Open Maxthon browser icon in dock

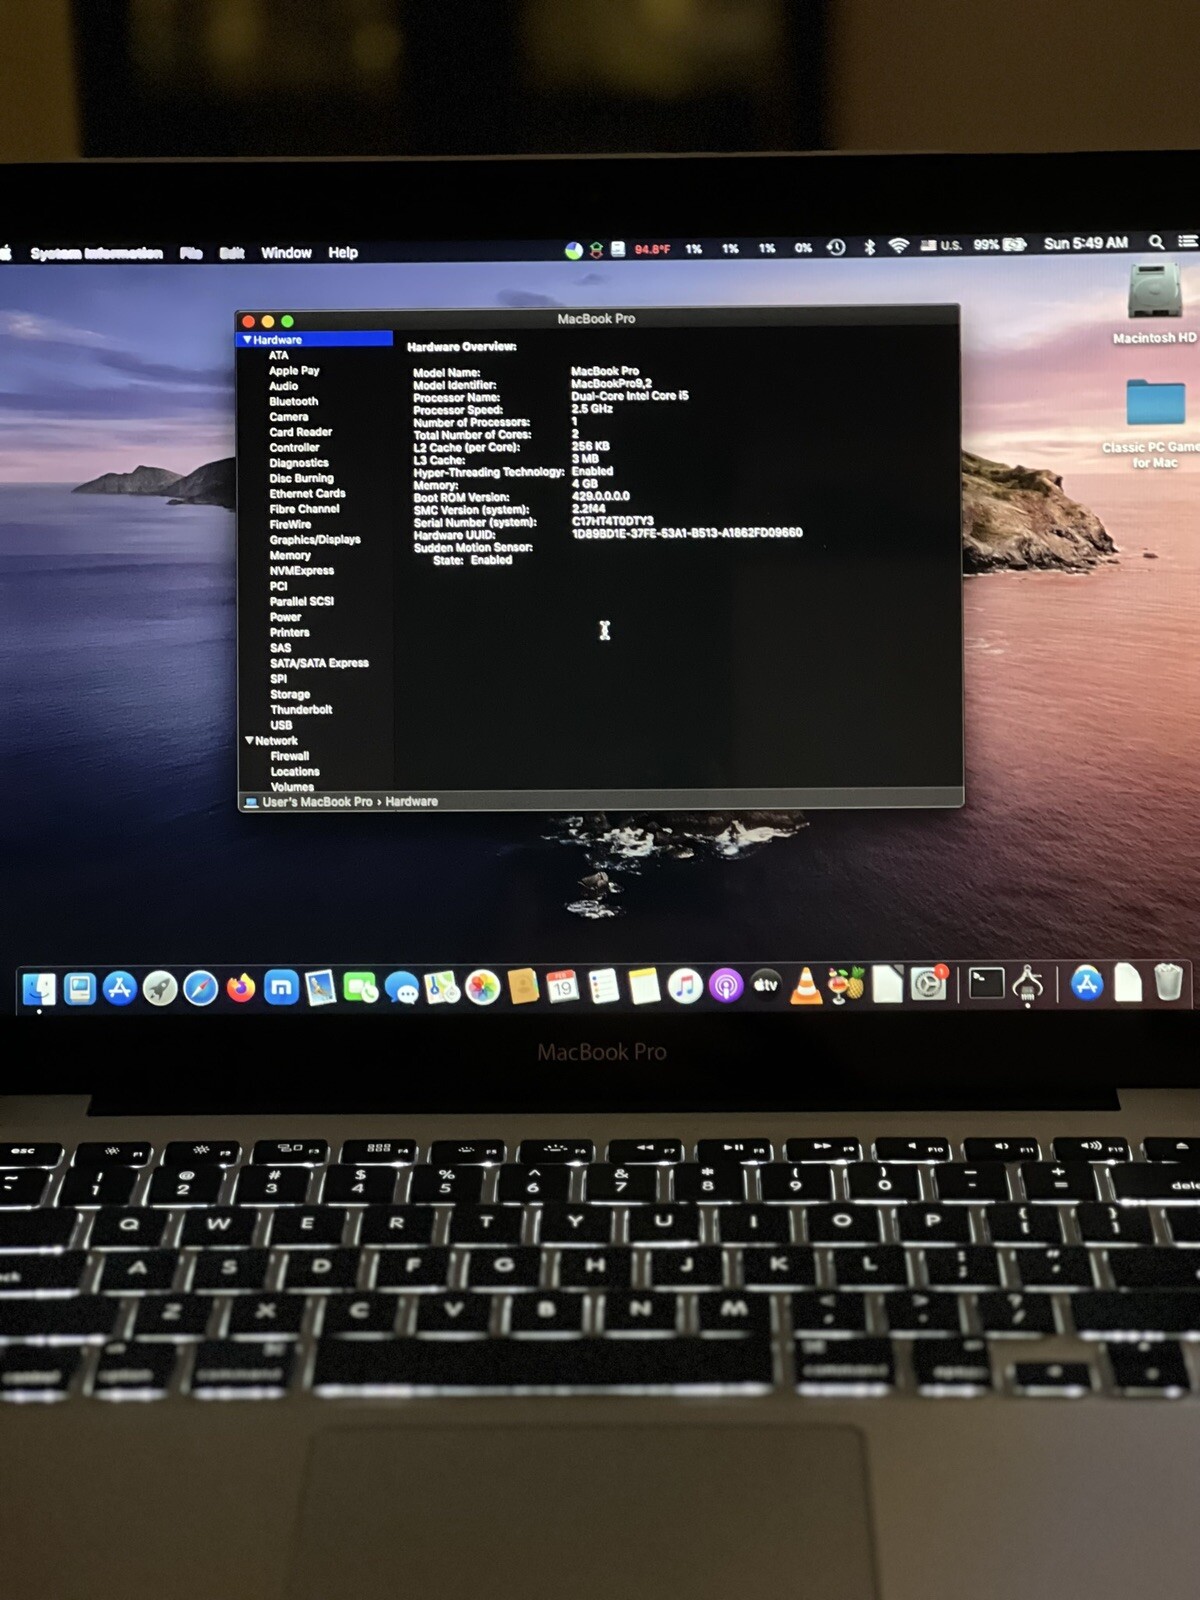pyautogui.click(x=281, y=988)
